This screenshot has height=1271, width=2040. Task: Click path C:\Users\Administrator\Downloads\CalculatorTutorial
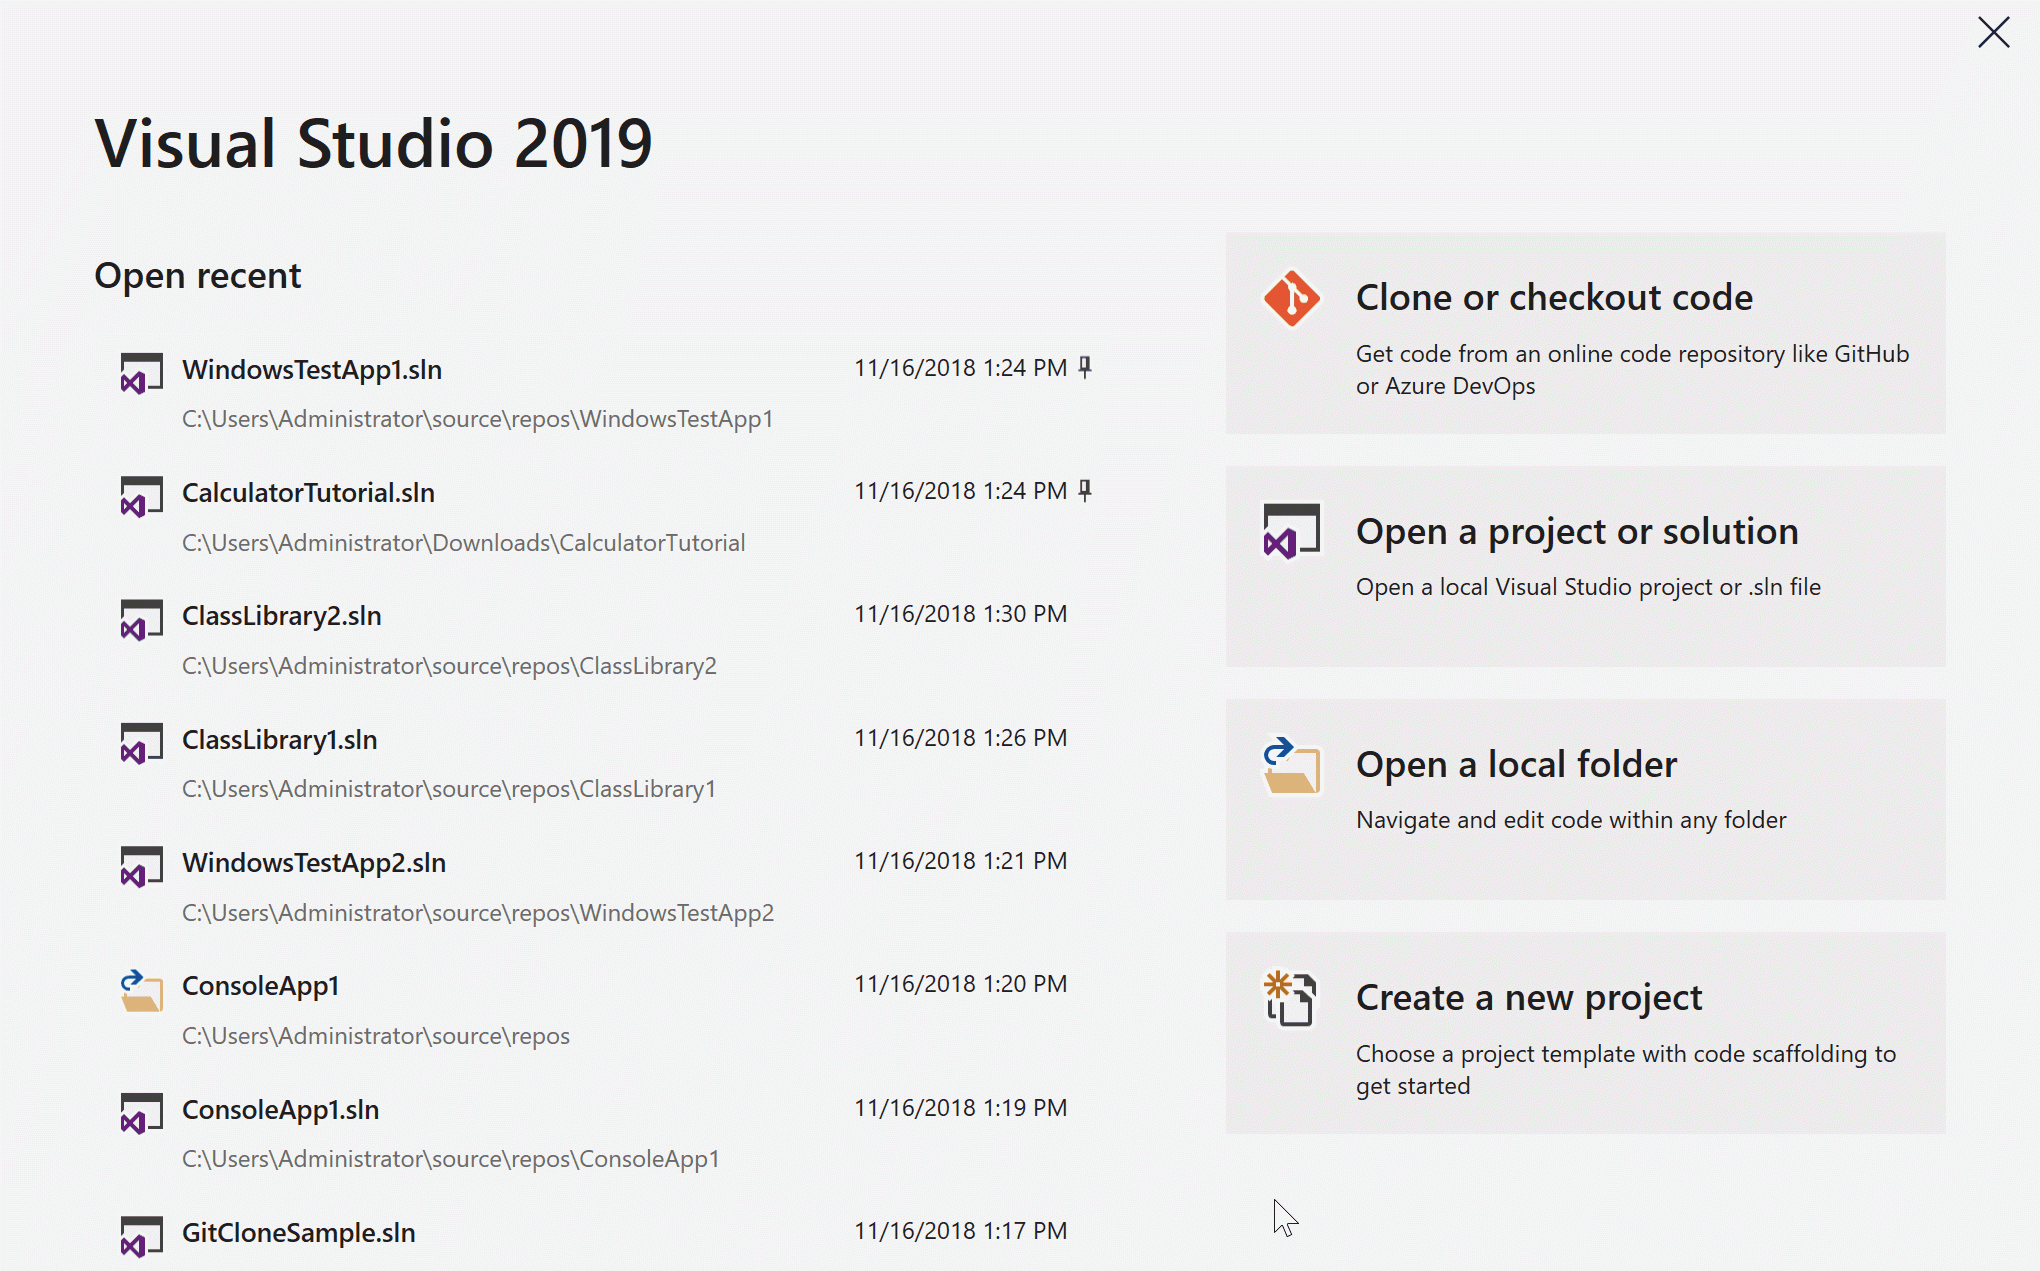coord(463,543)
